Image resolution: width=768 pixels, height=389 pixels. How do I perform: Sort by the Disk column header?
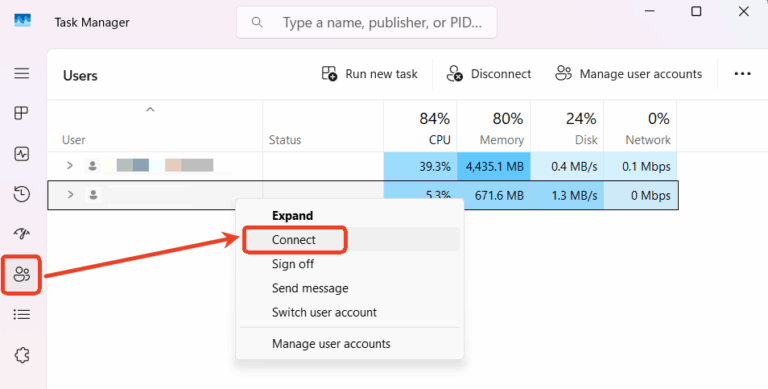pos(567,126)
